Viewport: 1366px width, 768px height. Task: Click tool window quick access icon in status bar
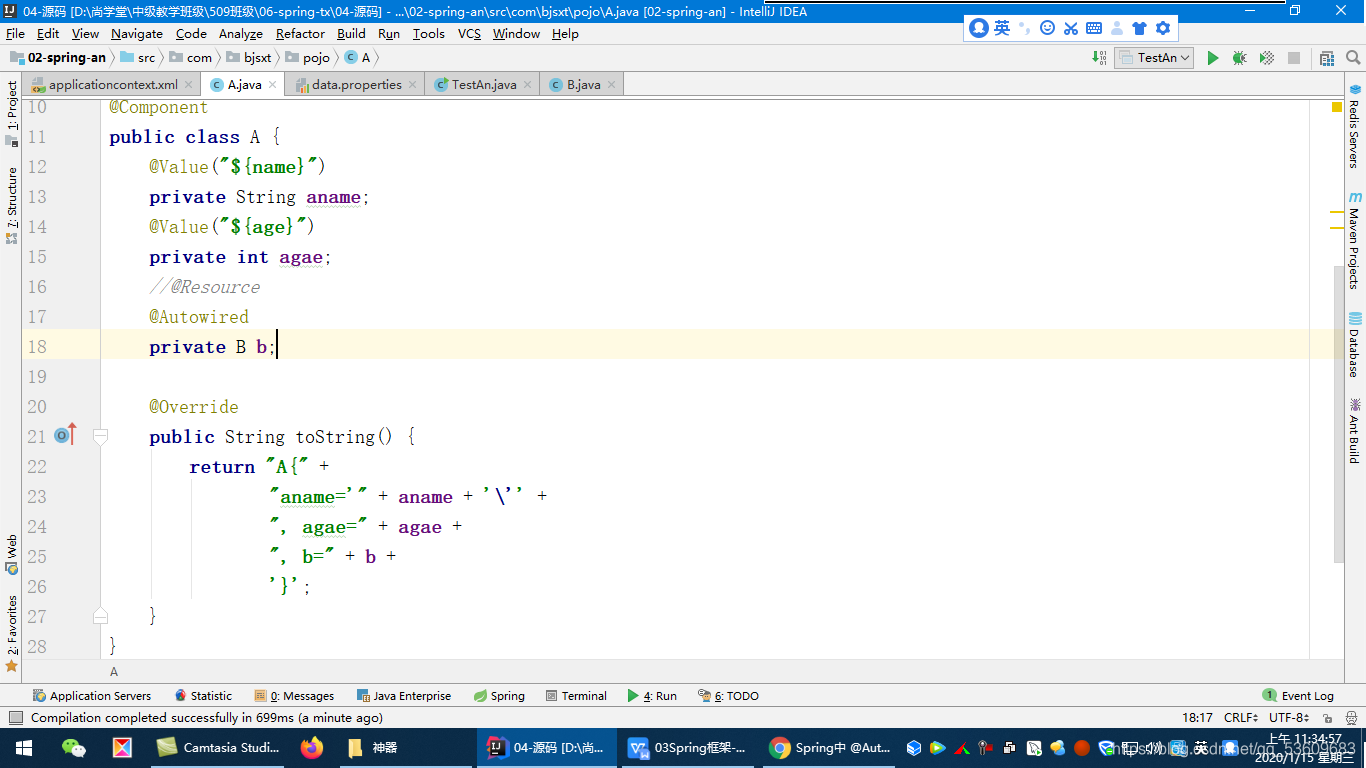point(15,717)
